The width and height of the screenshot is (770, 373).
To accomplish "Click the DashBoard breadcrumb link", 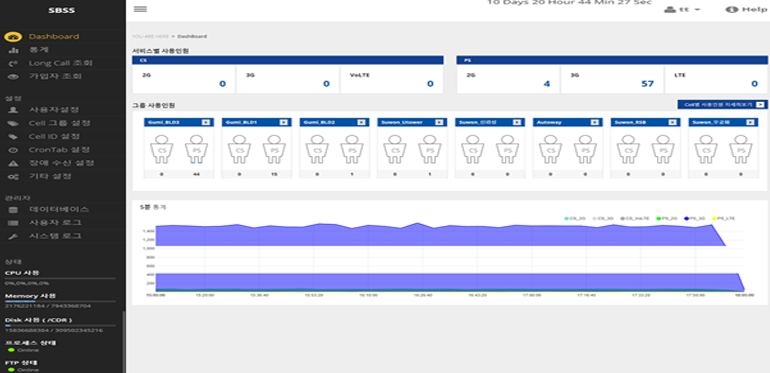I will click(x=192, y=36).
